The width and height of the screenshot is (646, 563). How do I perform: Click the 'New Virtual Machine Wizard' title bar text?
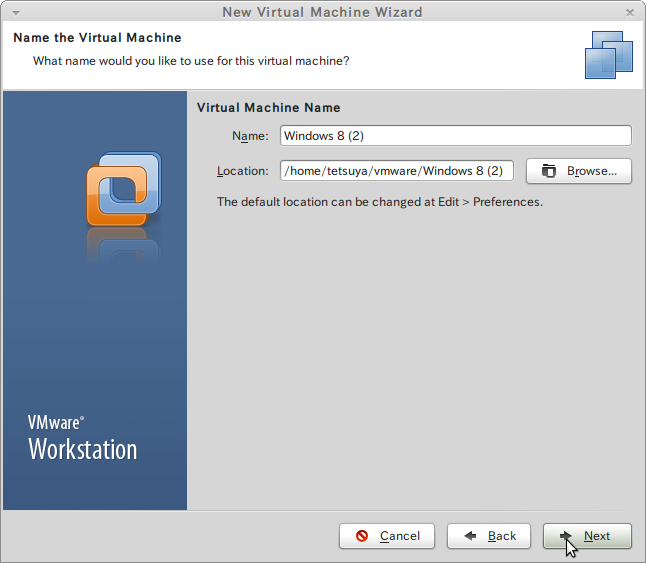click(x=322, y=12)
